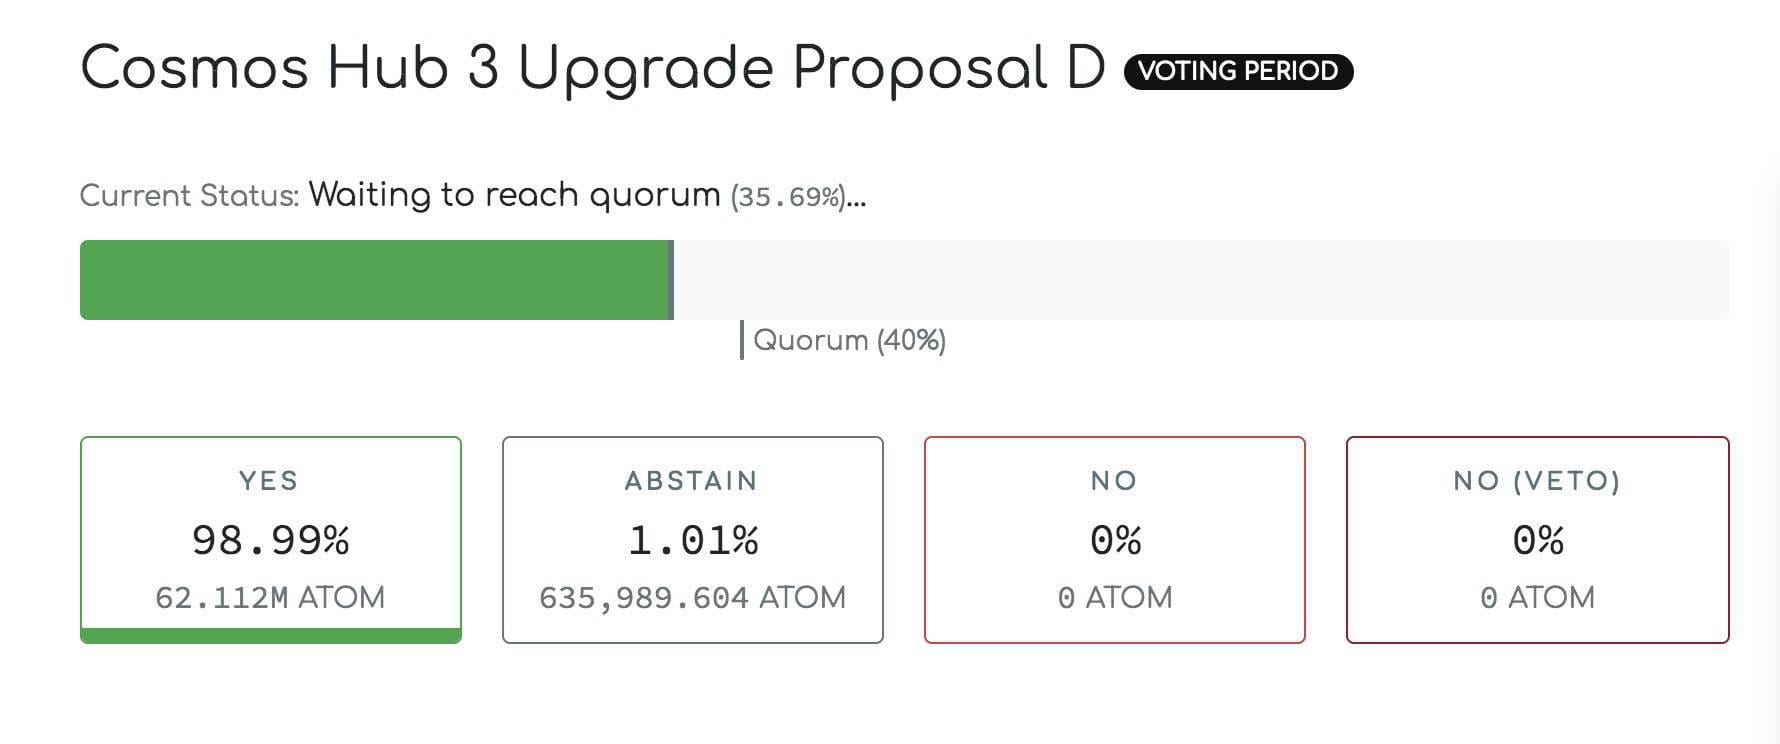Click the green filled portion of the progress bar
The image size is (1780, 744).
coord(375,280)
